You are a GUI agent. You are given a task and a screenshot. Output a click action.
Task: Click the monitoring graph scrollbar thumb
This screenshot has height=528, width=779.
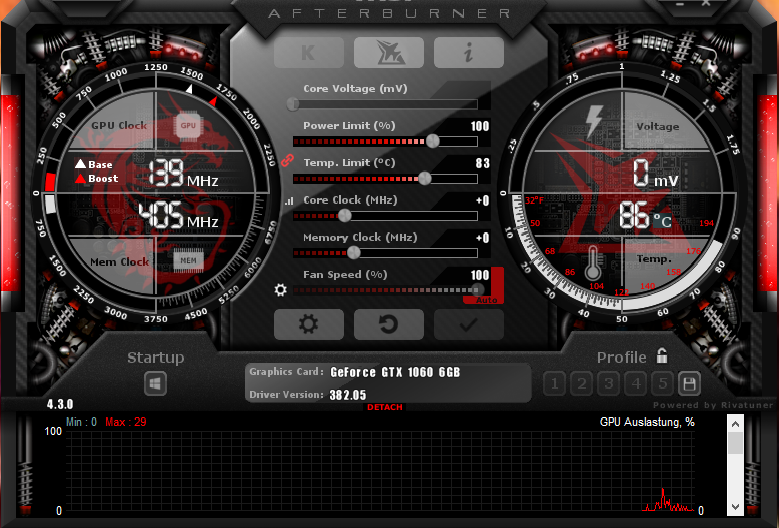(x=735, y=443)
